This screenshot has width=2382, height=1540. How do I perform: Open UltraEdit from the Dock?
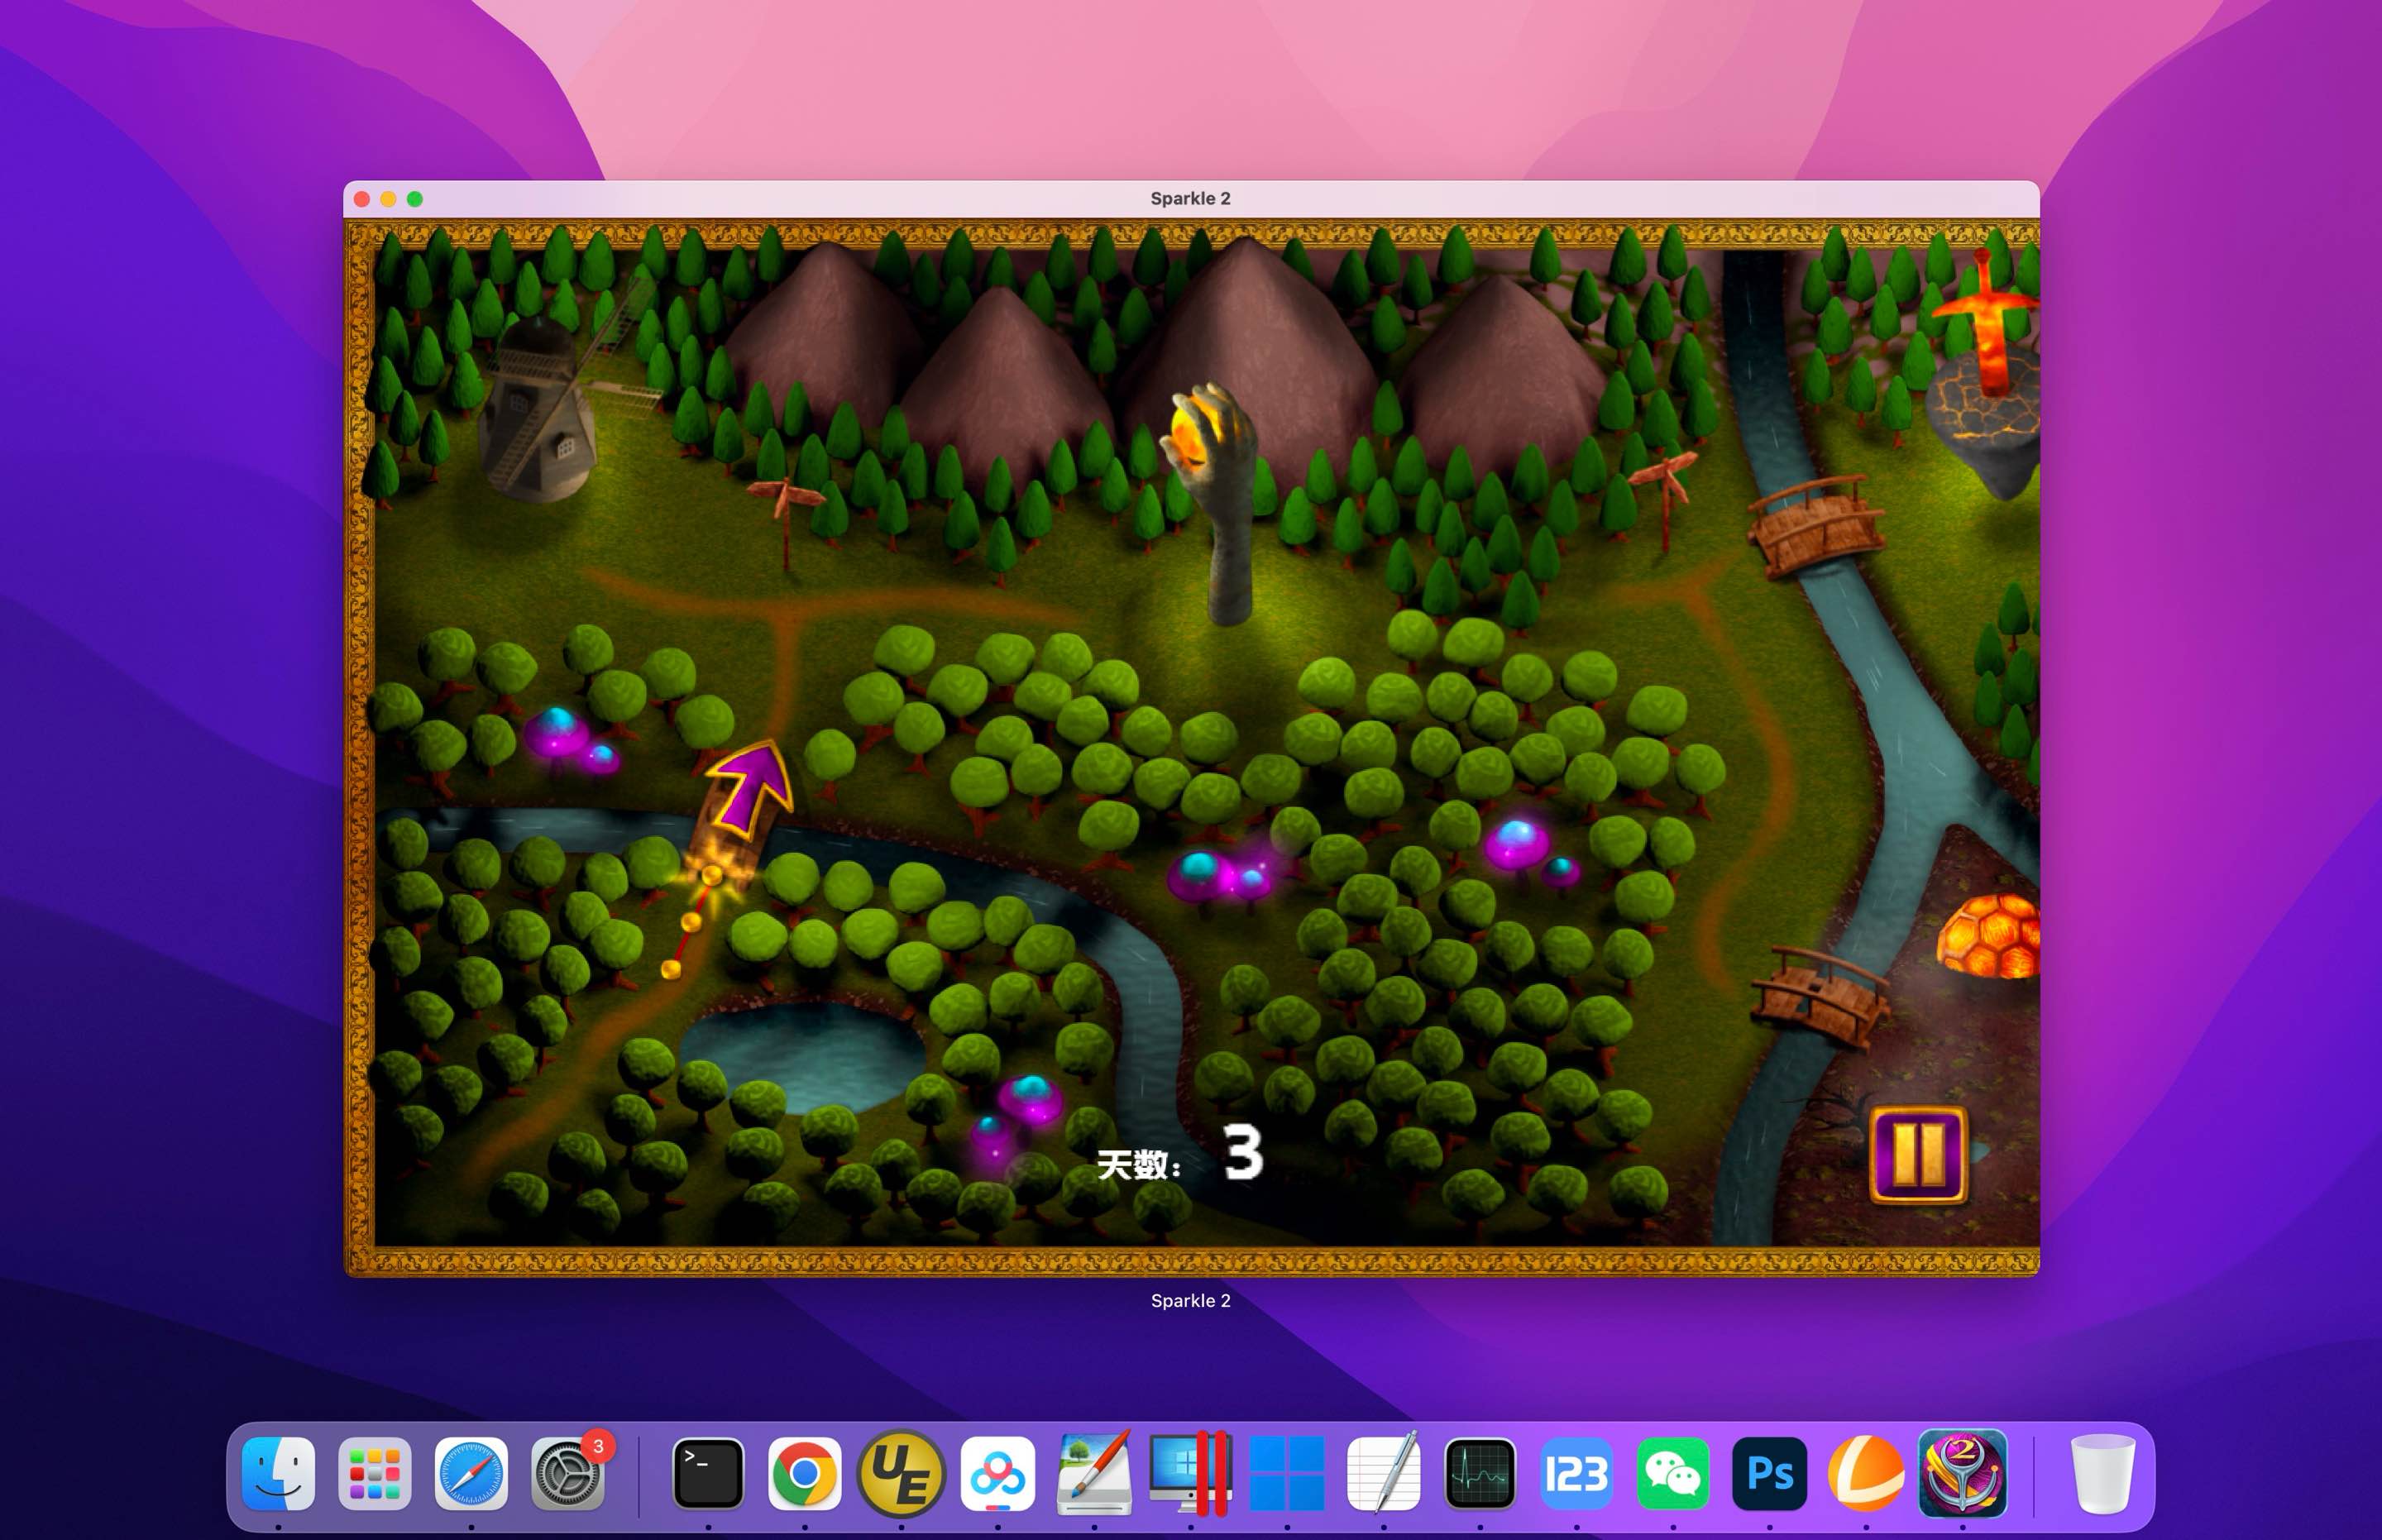coord(901,1472)
